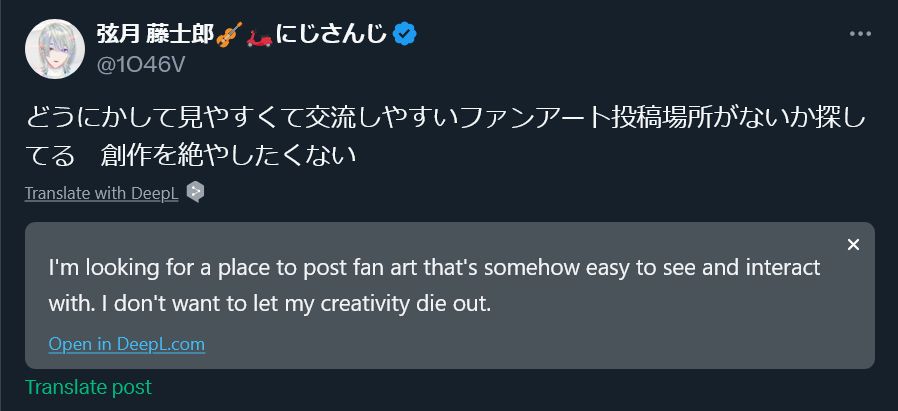The width and height of the screenshot is (898, 411).
Task: Click the violin emoji in display name
Action: pyautogui.click(x=230, y=35)
